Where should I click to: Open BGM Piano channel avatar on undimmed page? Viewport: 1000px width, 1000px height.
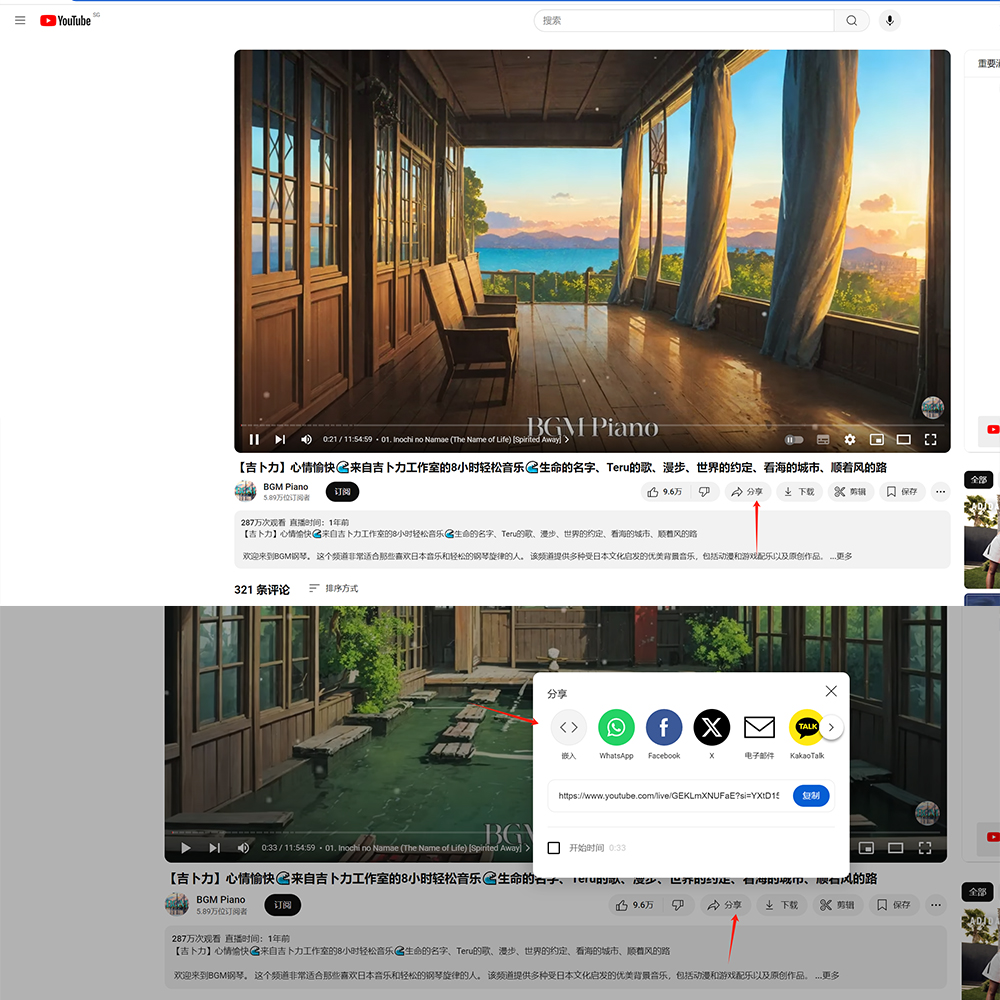[245, 491]
